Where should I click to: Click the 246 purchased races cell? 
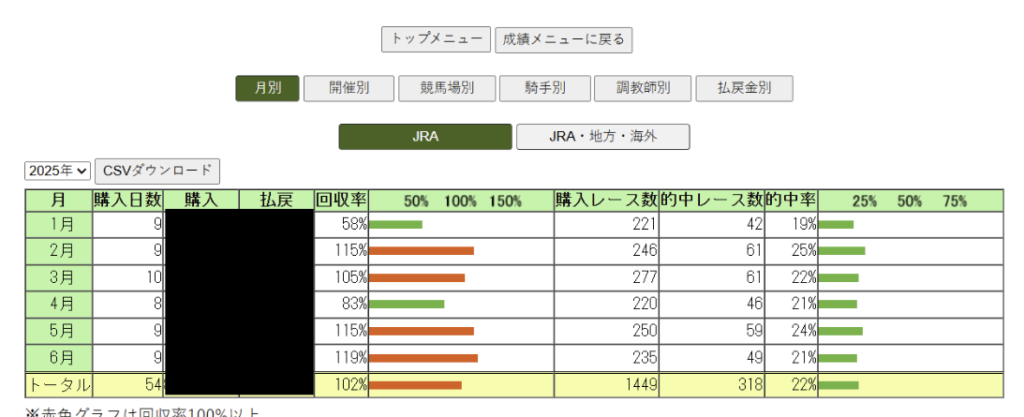606,251
